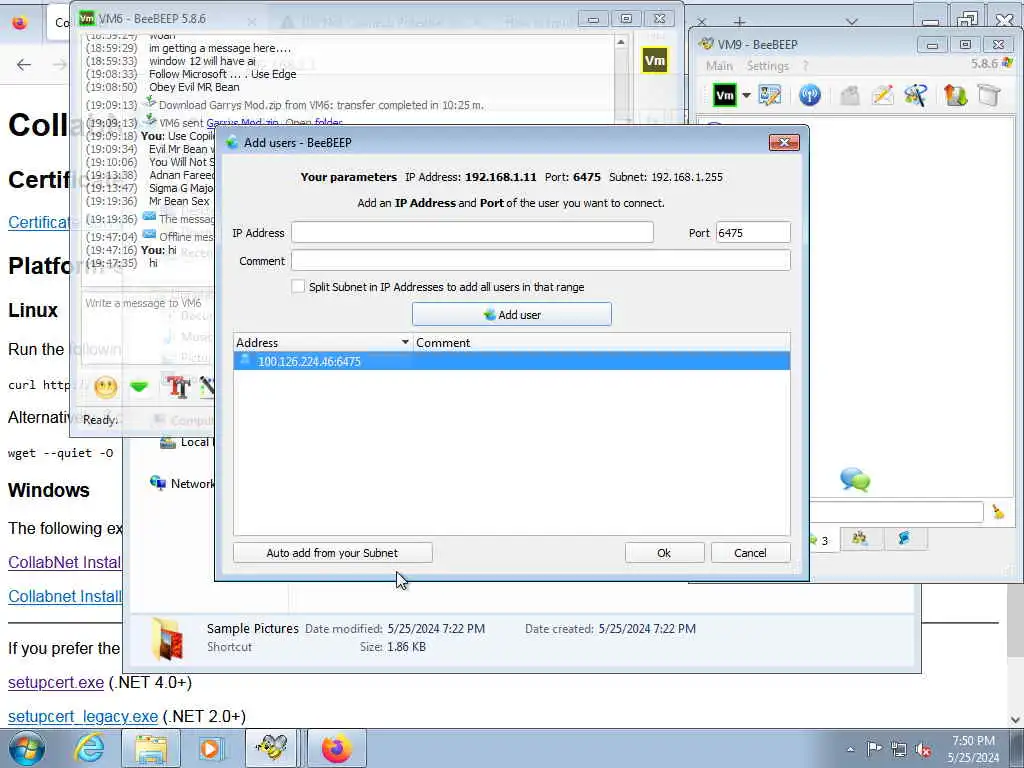
Task: Close the Add users dialog with red X
Action: point(784,142)
